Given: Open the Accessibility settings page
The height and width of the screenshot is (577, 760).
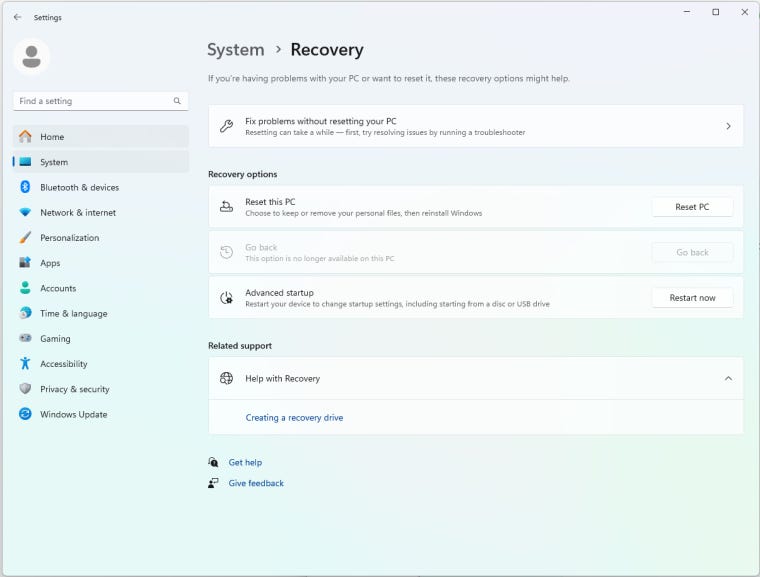Looking at the screenshot, I should 63,364.
